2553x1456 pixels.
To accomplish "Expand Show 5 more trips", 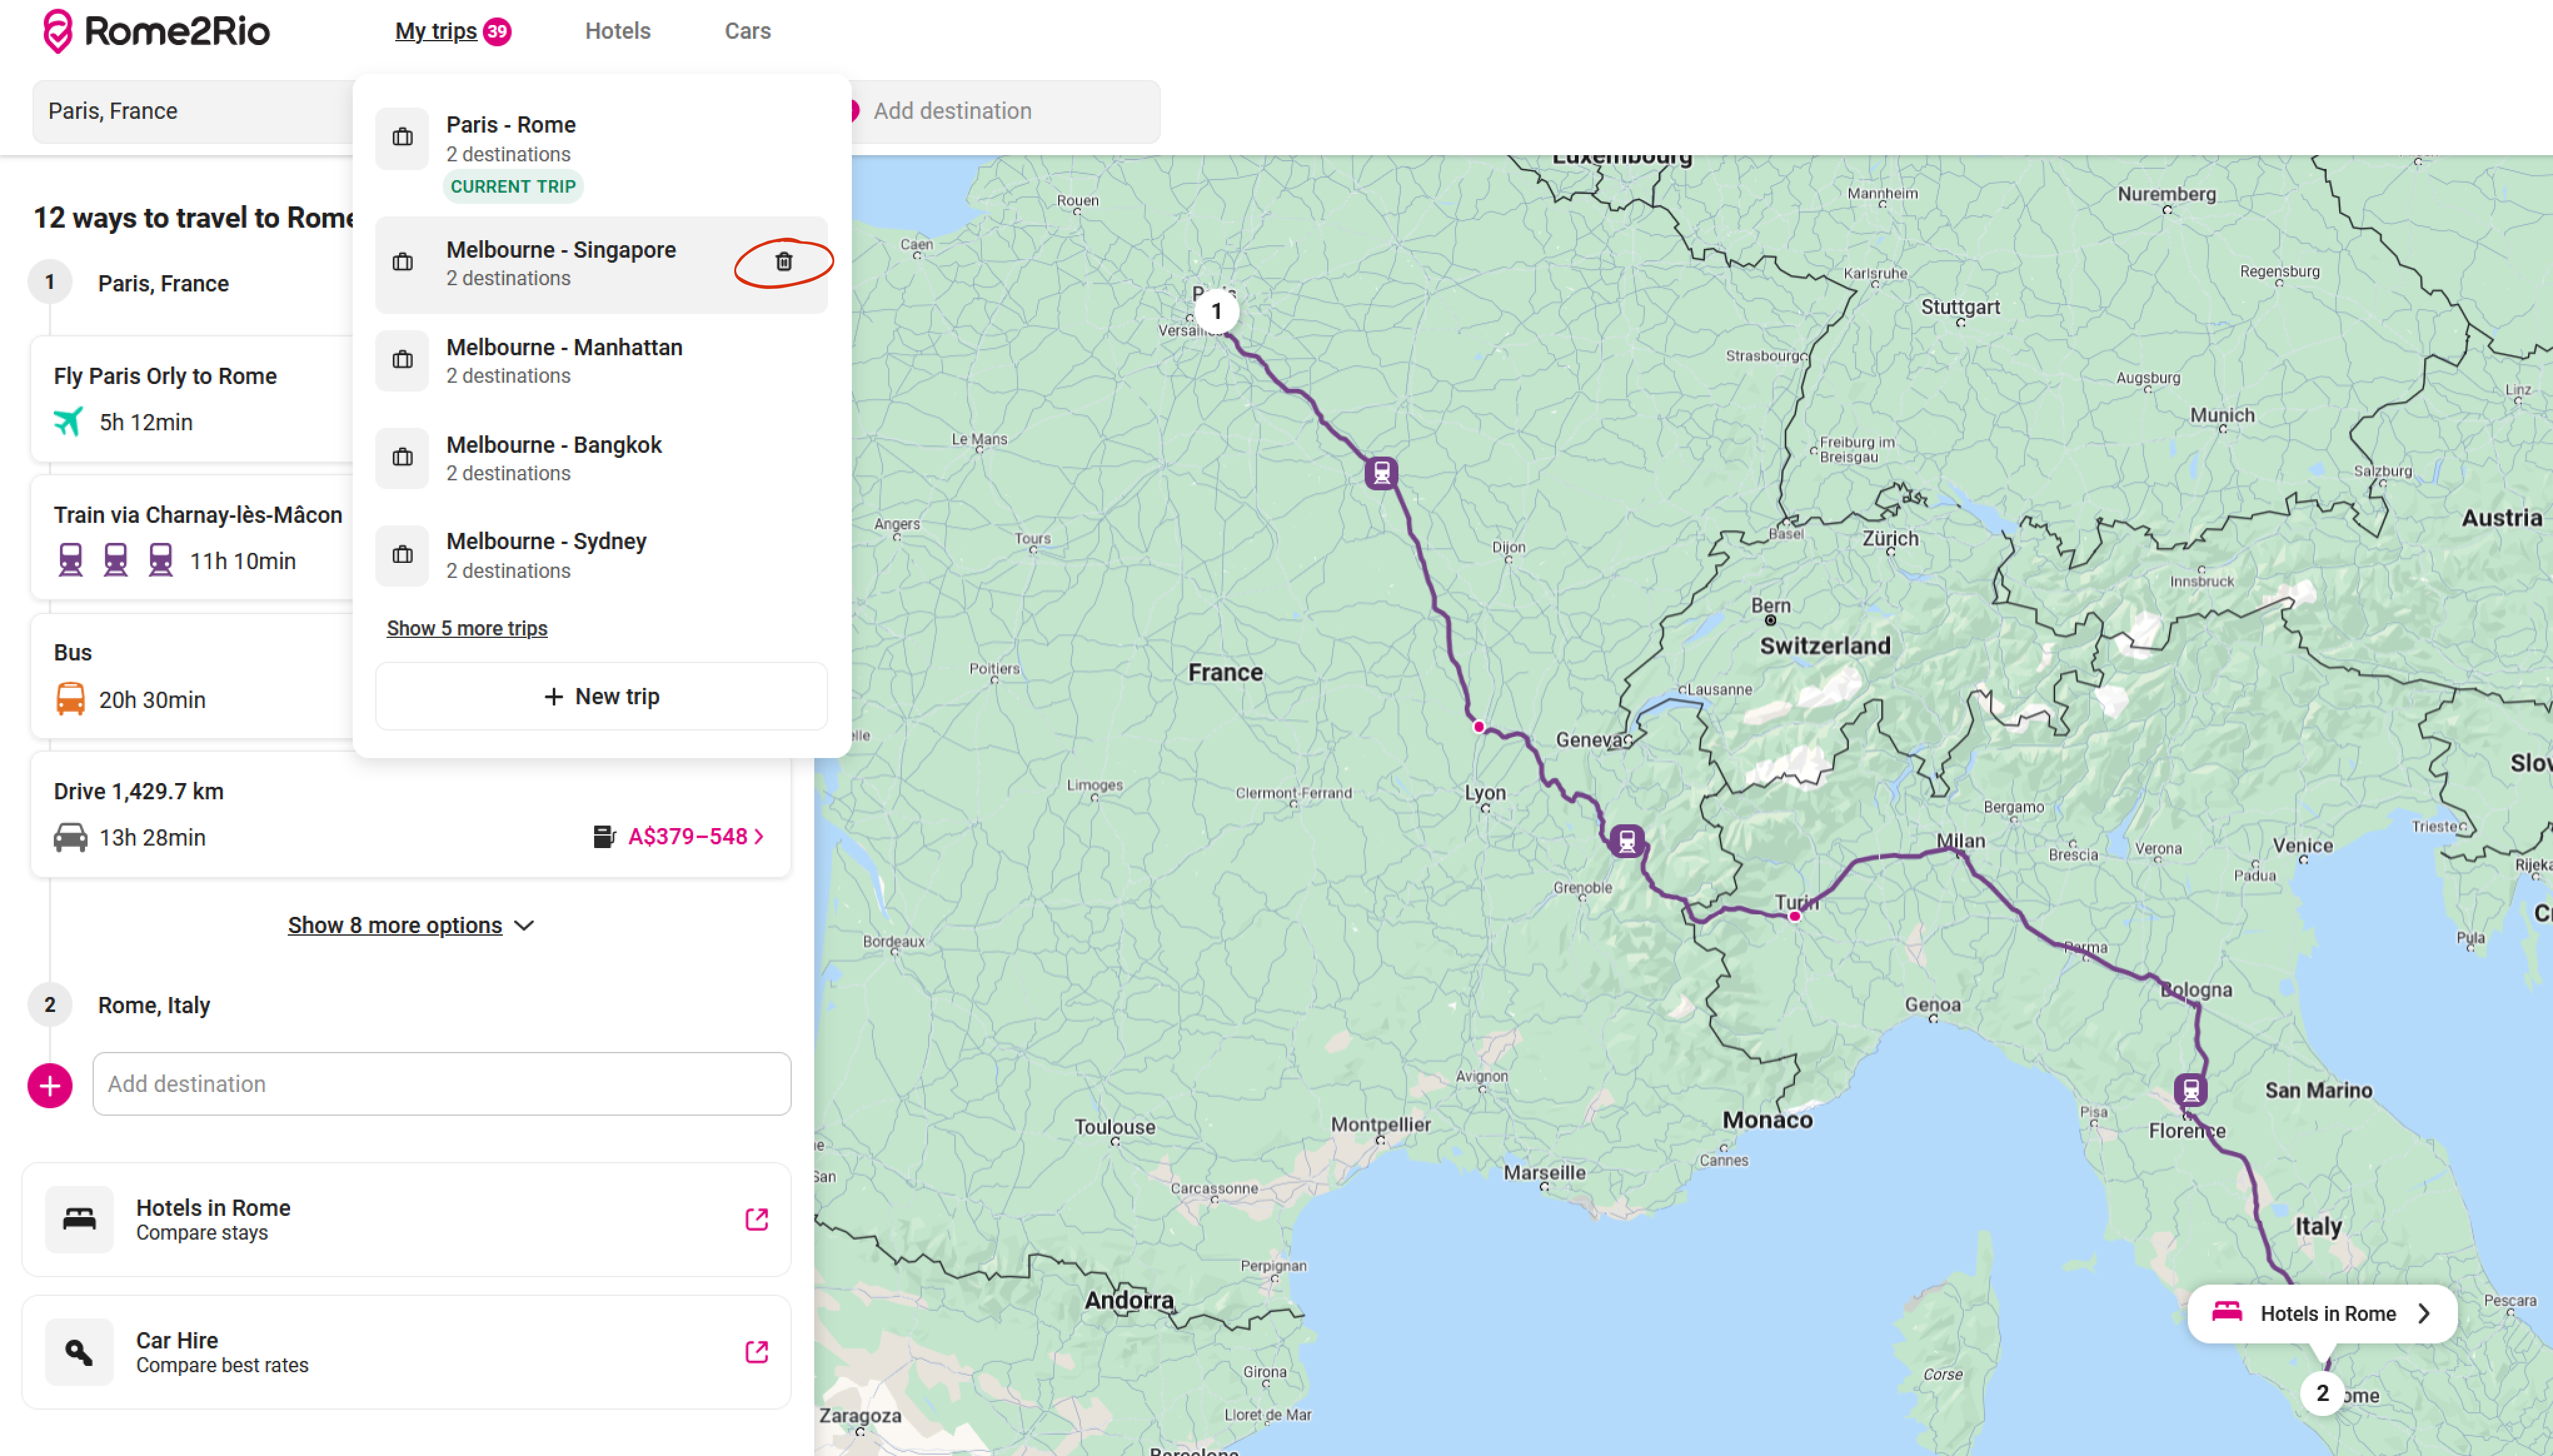I will coord(467,628).
